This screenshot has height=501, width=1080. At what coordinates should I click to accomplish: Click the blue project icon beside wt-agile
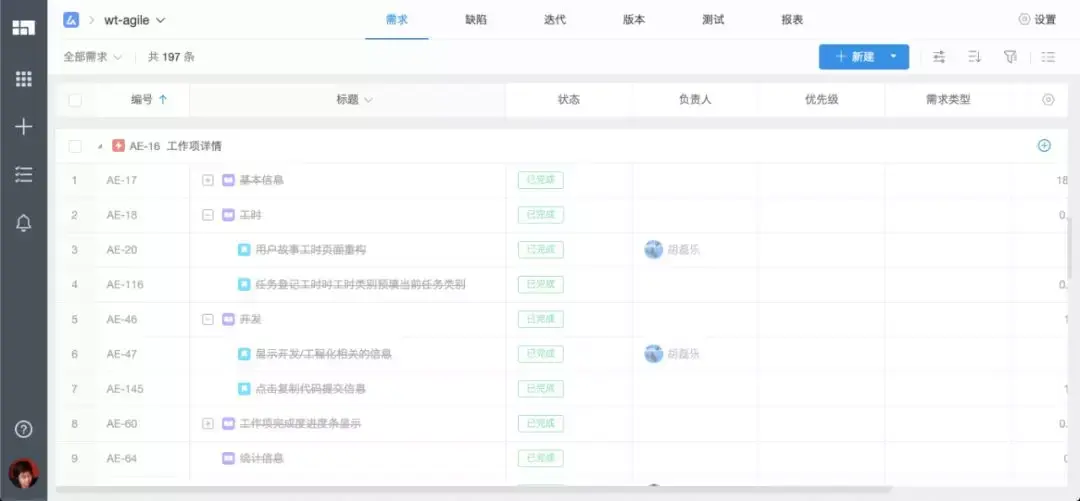(x=70, y=20)
